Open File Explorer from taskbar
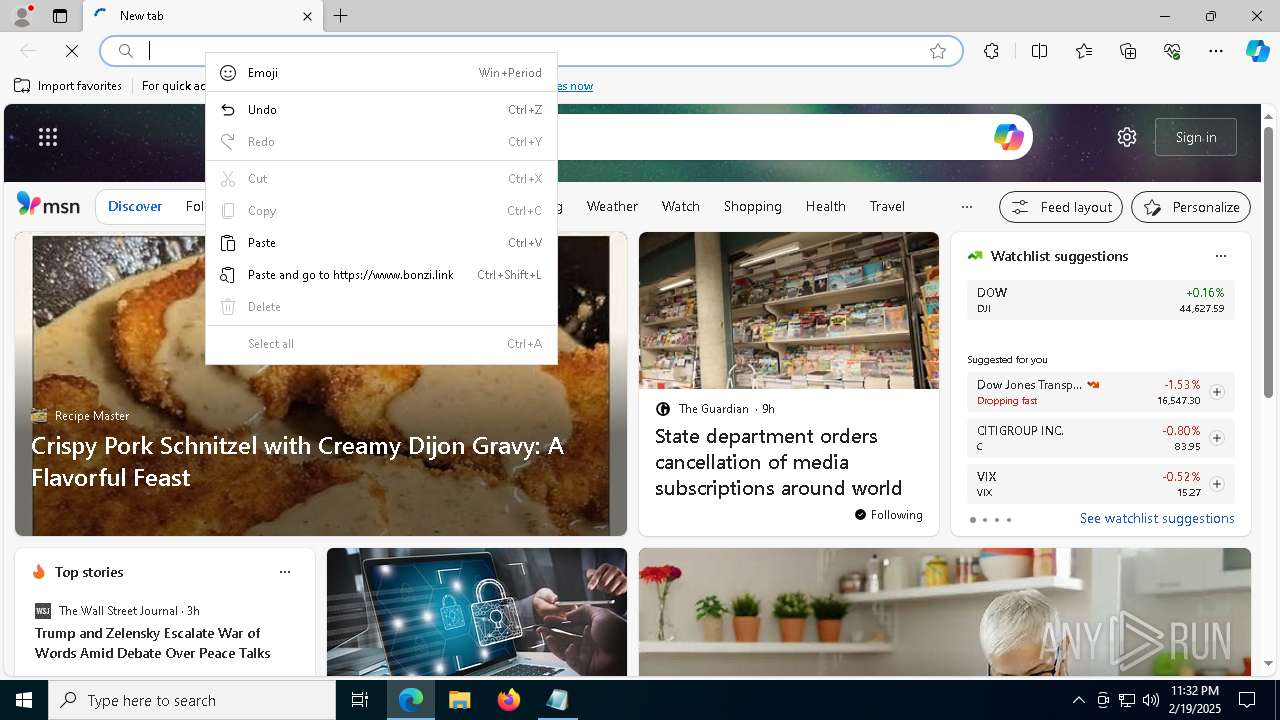 tap(459, 700)
